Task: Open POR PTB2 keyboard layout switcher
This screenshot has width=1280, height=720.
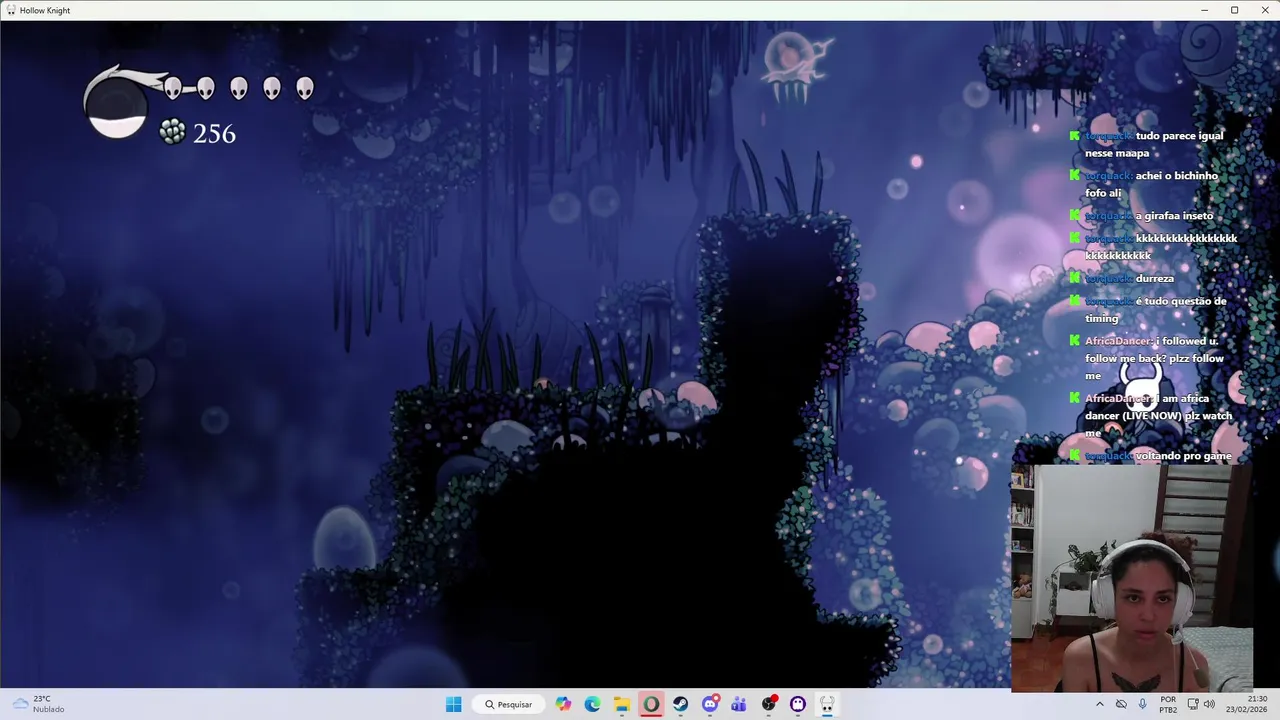Action: click(1168, 704)
